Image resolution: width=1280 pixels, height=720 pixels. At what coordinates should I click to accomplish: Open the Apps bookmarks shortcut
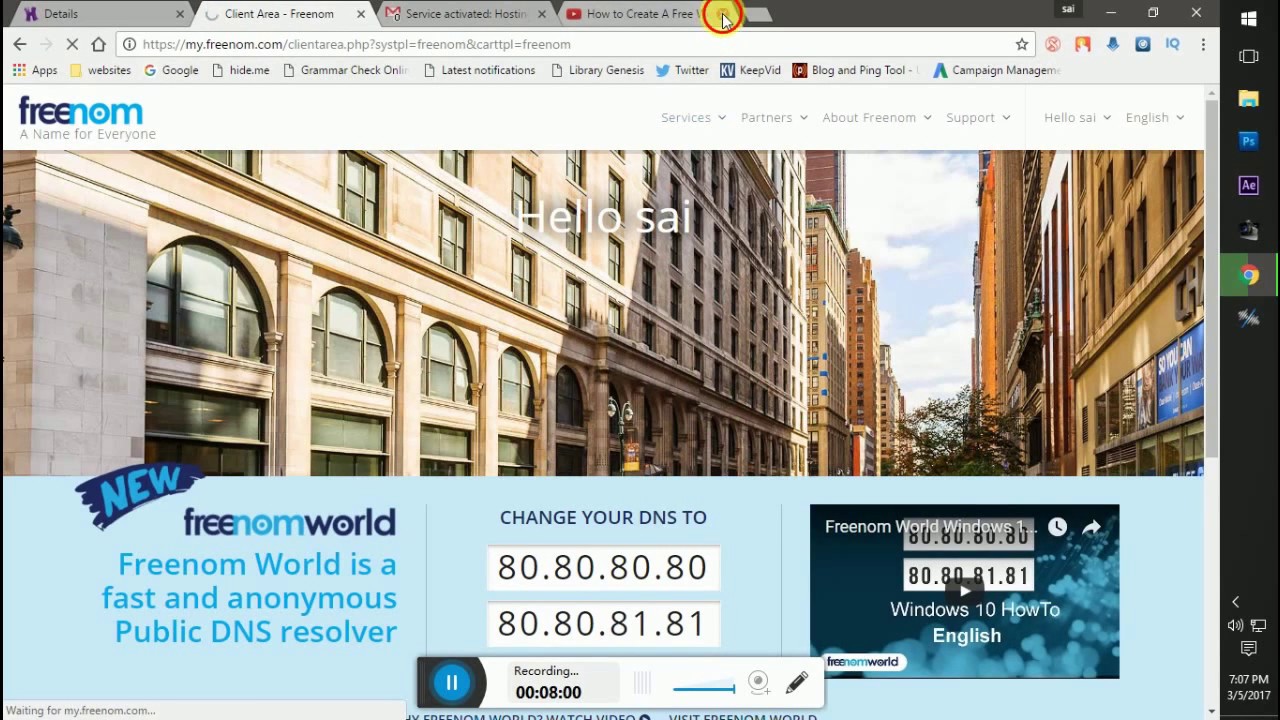(x=35, y=70)
